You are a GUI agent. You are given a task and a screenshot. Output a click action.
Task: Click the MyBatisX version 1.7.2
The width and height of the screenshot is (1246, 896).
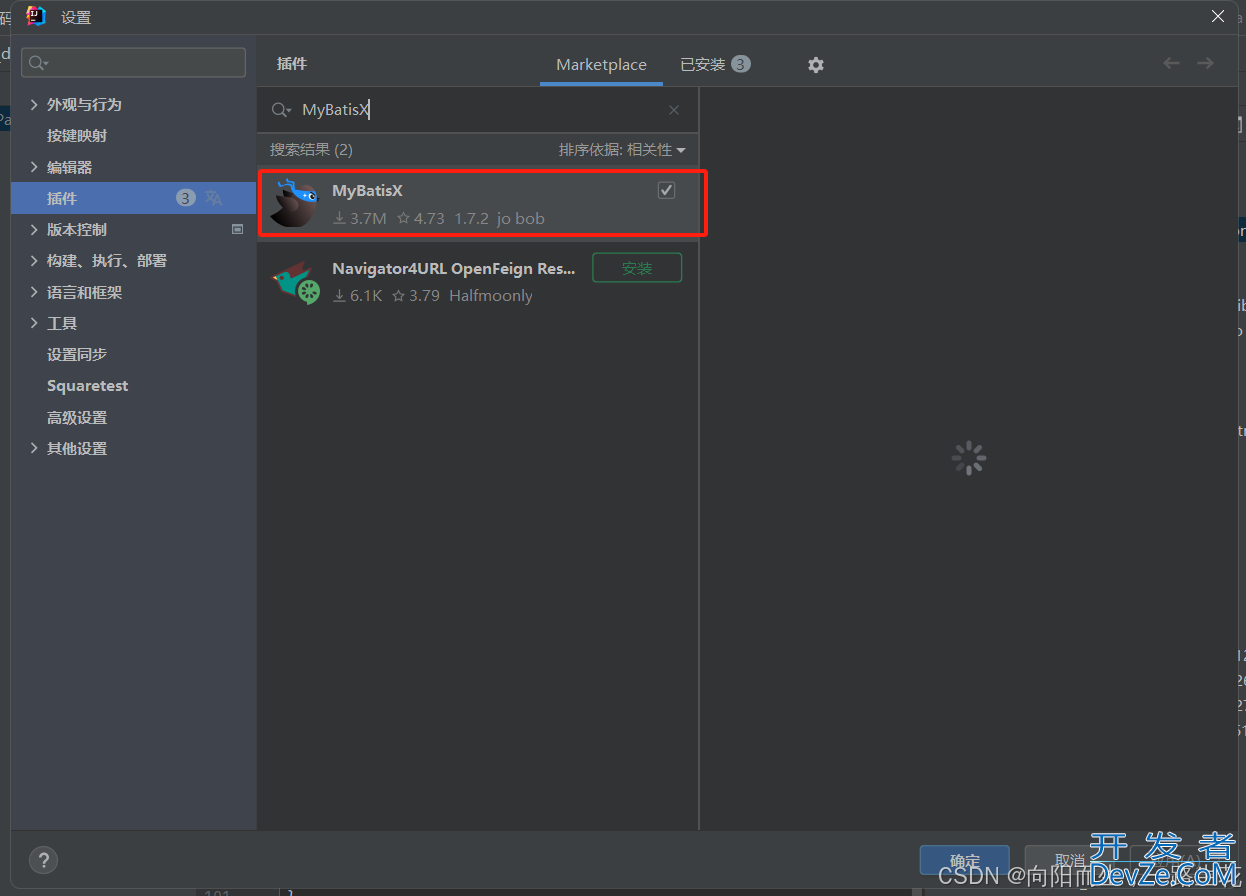471,218
